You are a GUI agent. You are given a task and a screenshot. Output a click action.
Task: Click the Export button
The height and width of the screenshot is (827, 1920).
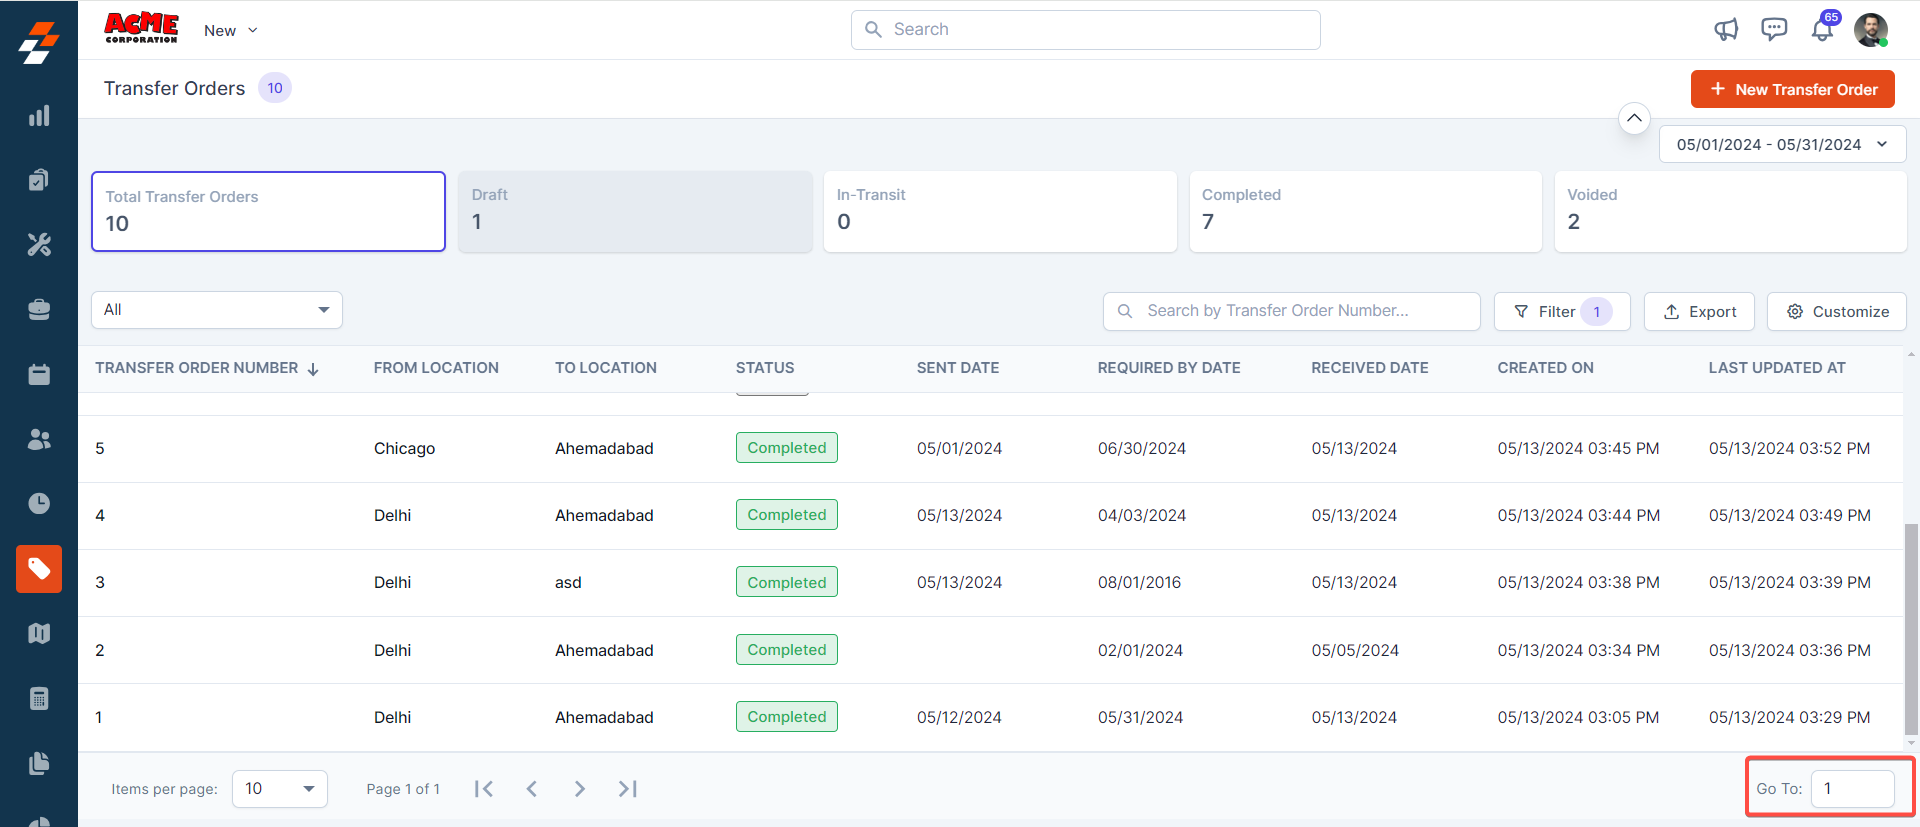[1699, 312]
